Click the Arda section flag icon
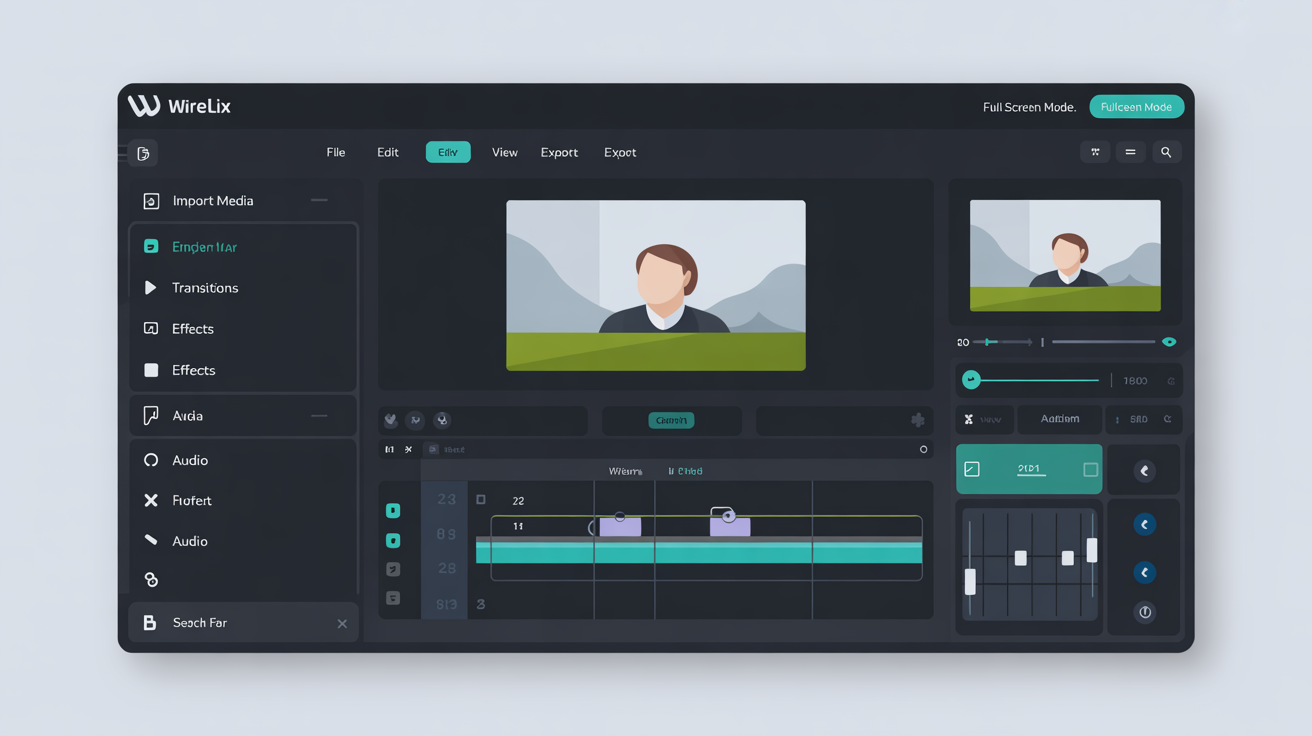The width and height of the screenshot is (1312, 736). (151, 415)
